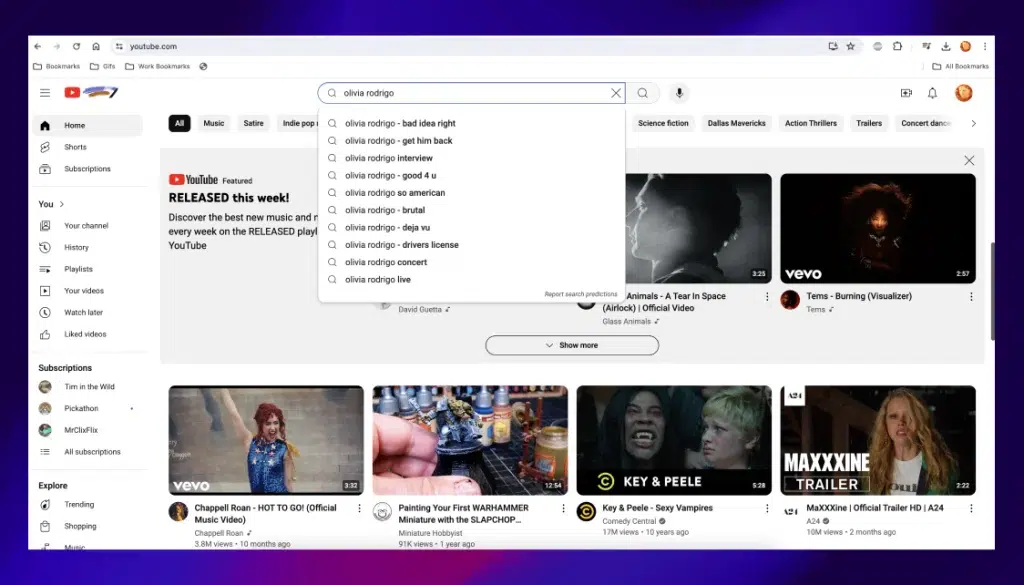Open the browser extensions puzzle icon
Viewport: 1024px width, 585px height.
pos(897,46)
